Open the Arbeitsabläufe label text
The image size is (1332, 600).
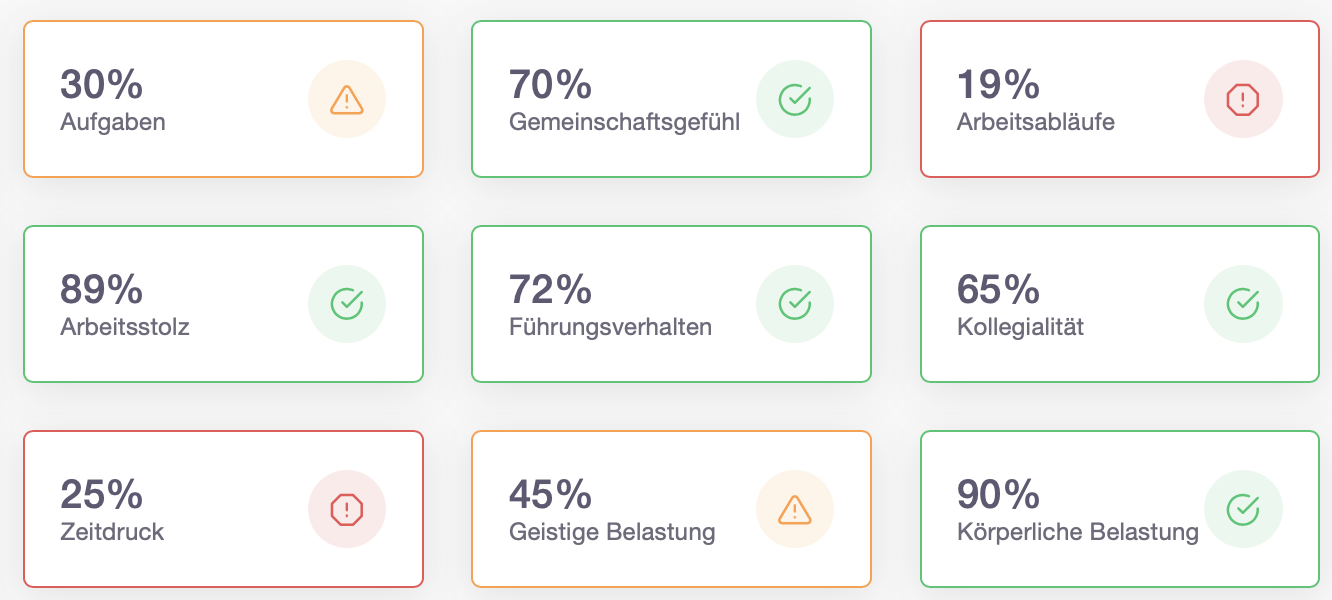pos(1036,123)
